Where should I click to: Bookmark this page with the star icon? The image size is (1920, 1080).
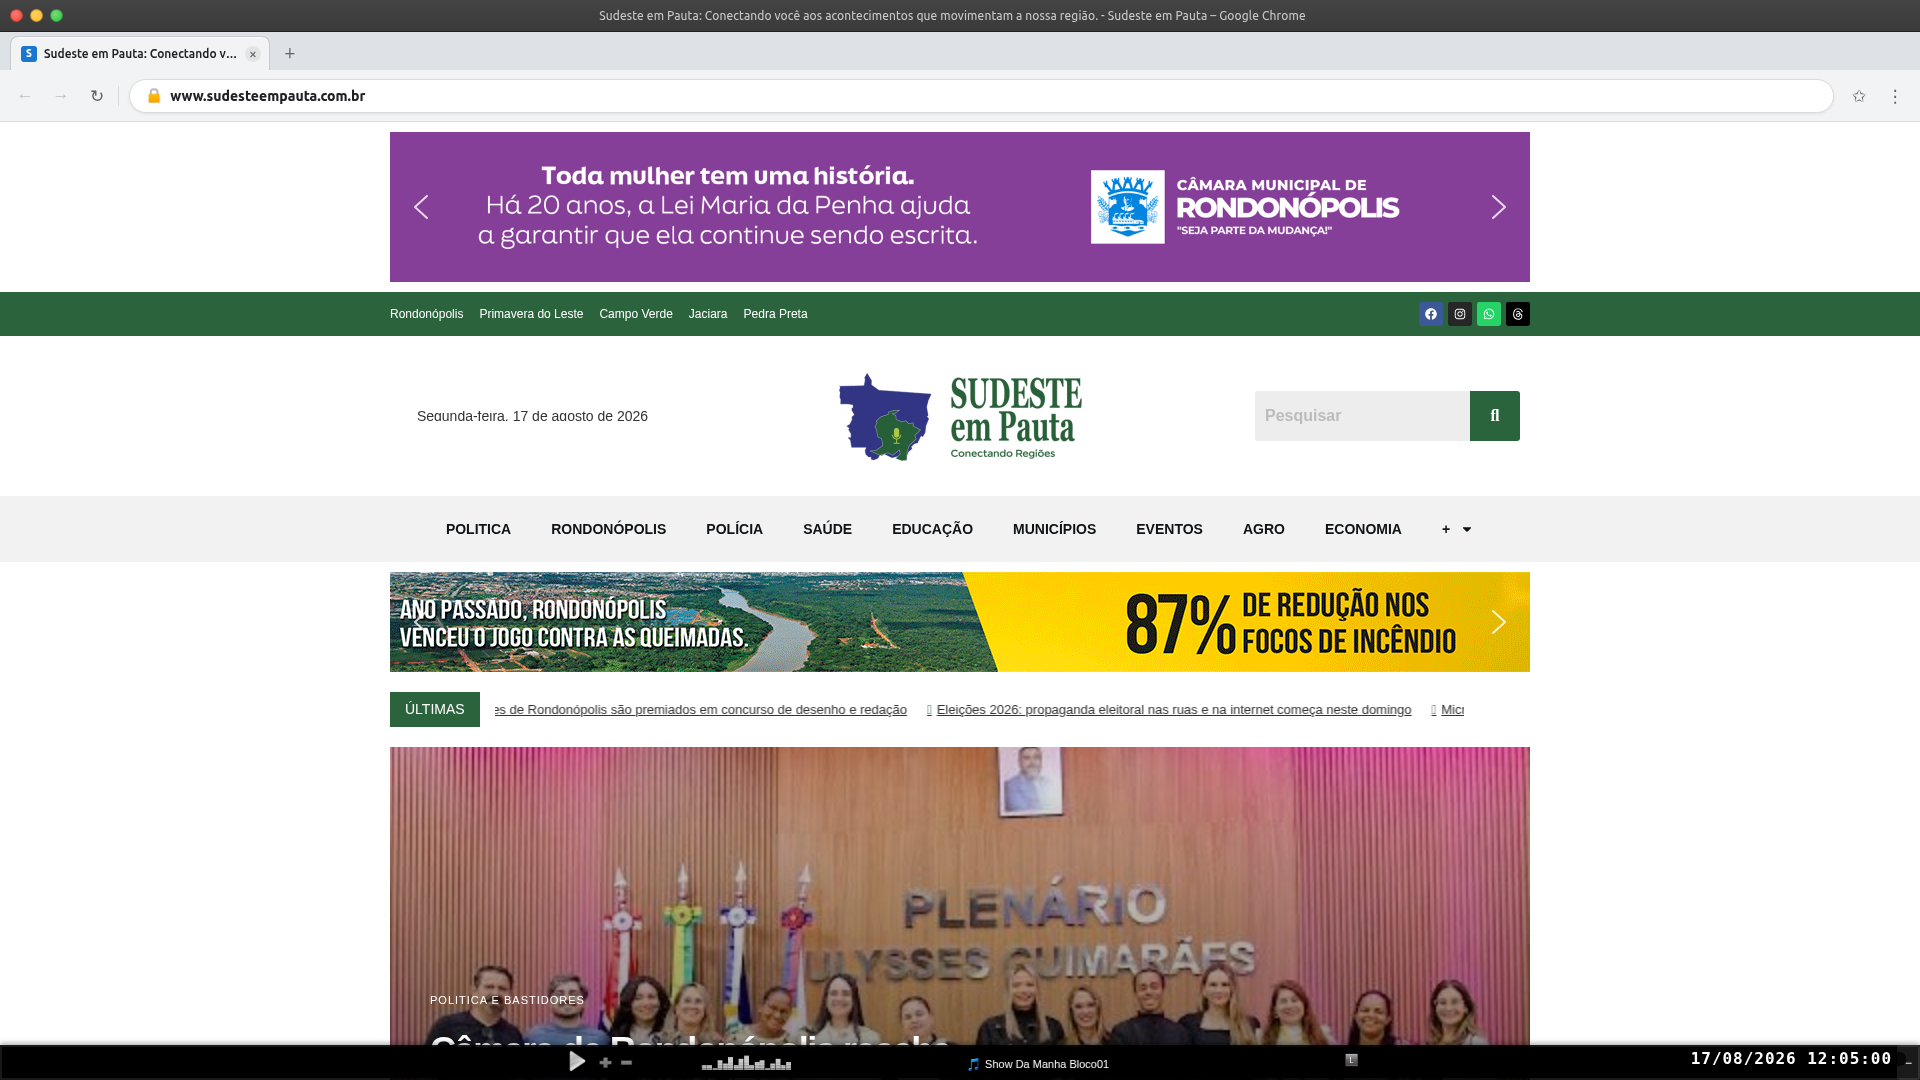click(x=1859, y=96)
